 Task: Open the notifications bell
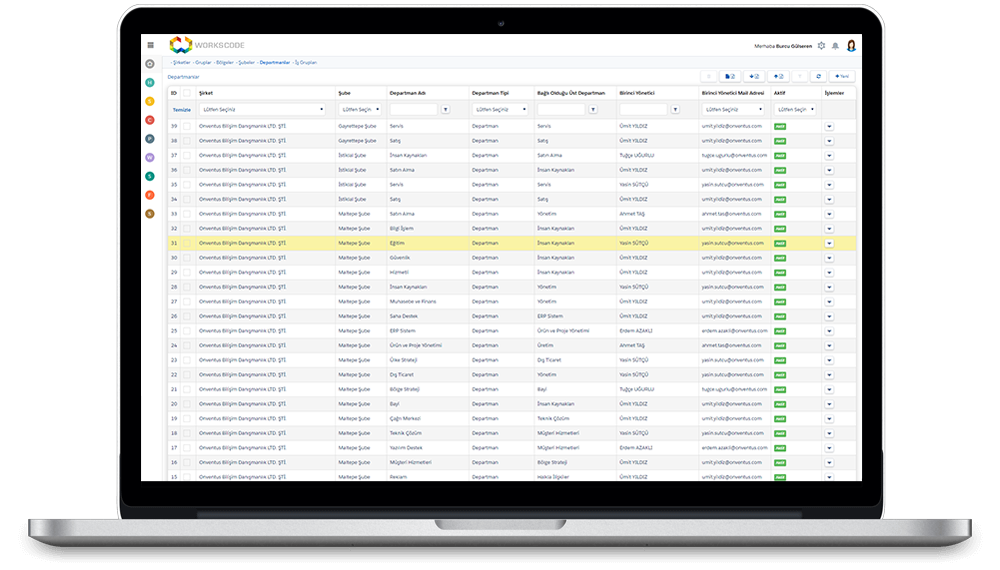pyautogui.click(x=835, y=46)
